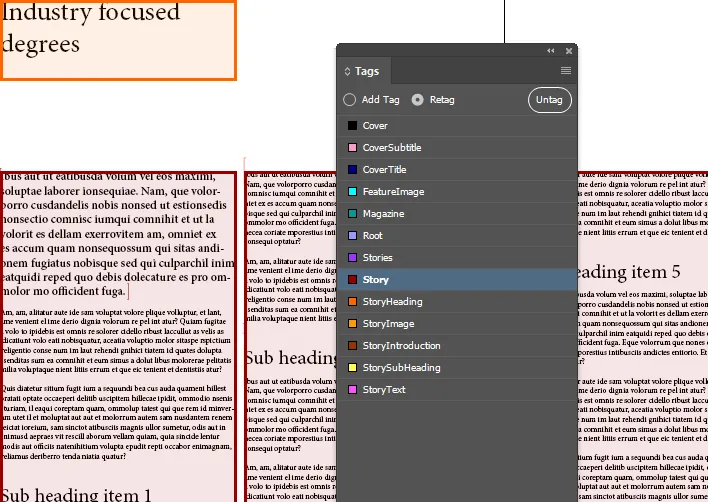The image size is (708, 502).
Task: Click the black Cover tag swatch
Action: (x=352, y=126)
